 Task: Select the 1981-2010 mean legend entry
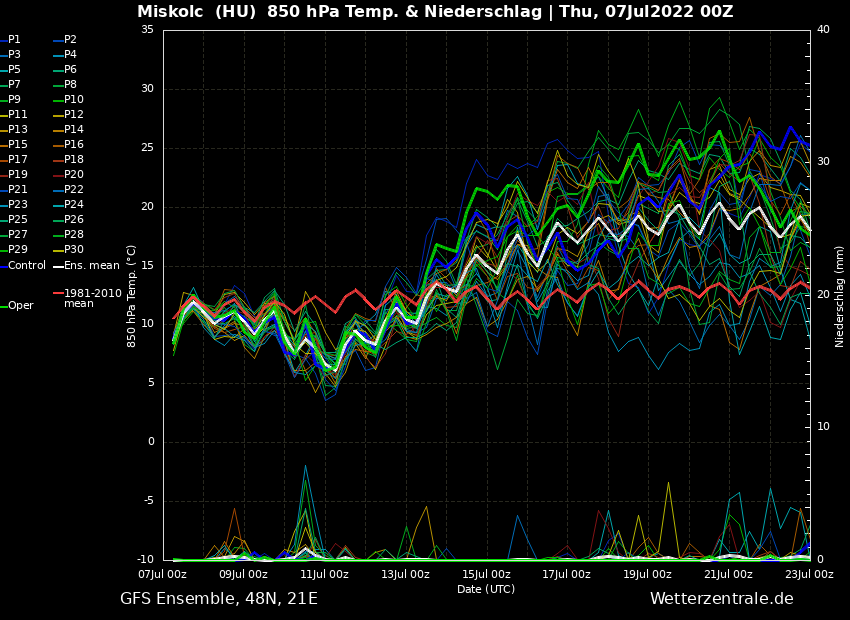92,298
